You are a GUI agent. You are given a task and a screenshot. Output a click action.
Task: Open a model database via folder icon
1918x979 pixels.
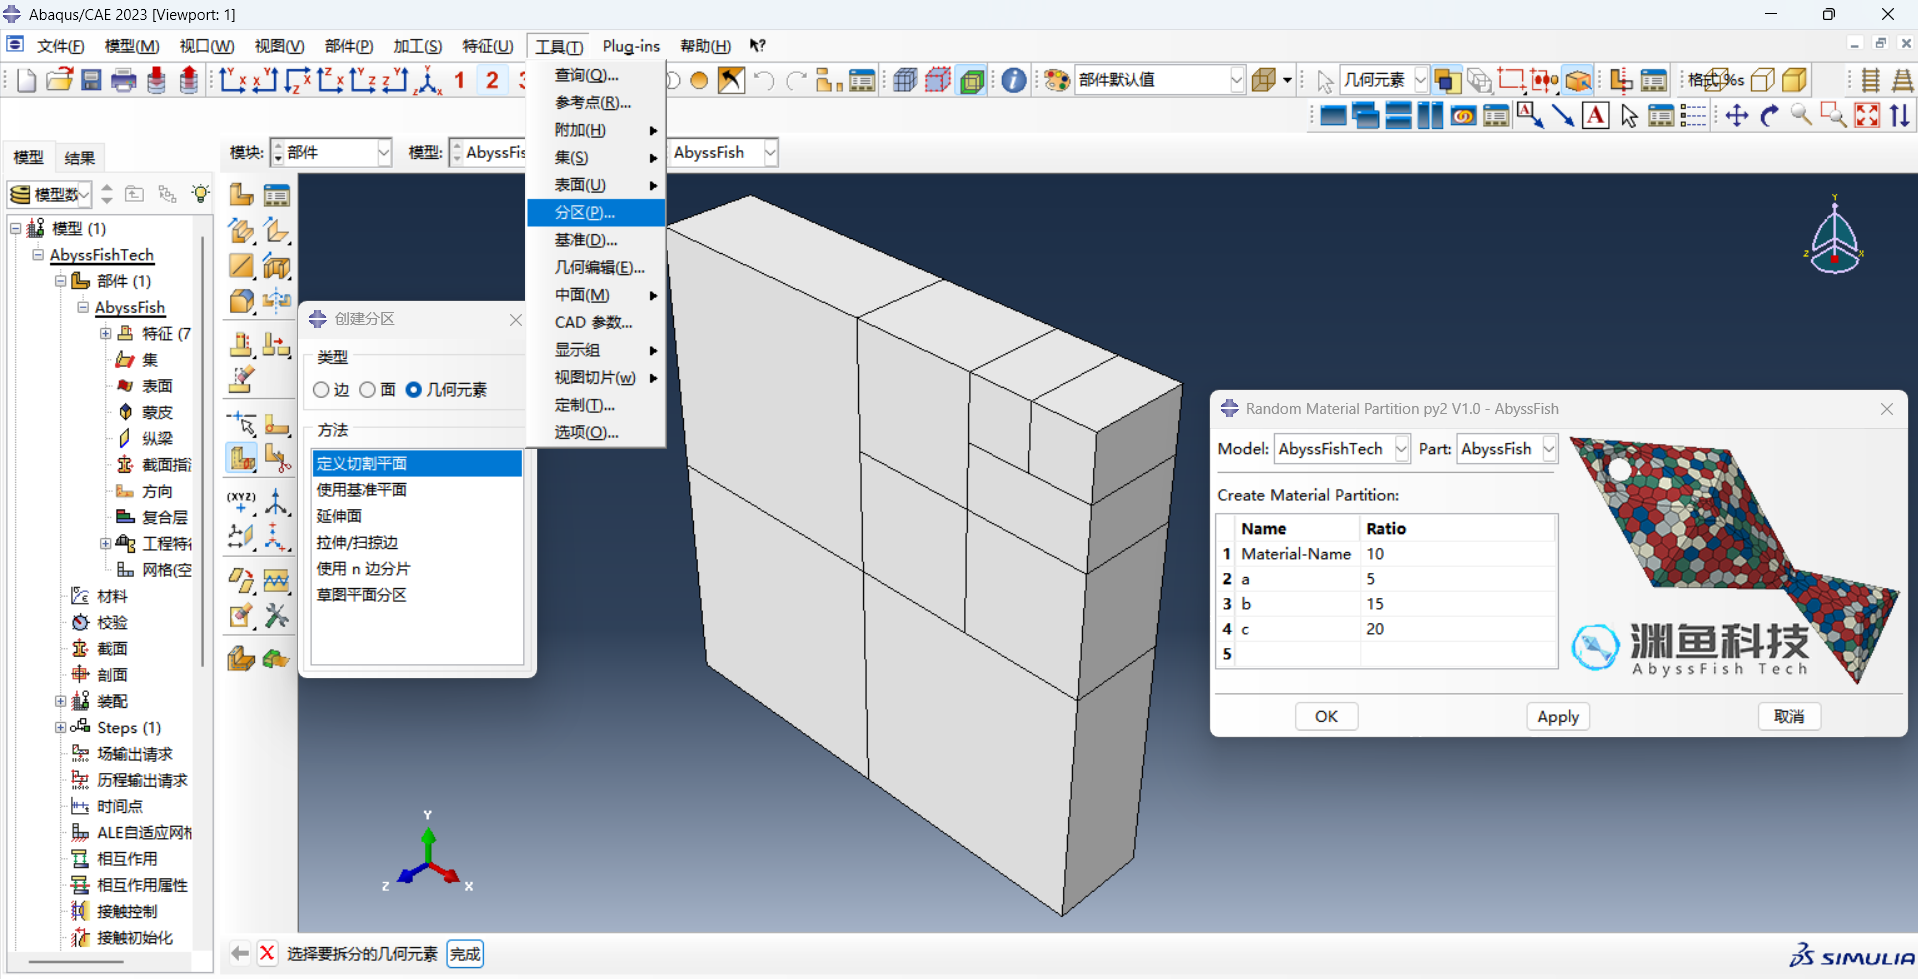coord(59,80)
